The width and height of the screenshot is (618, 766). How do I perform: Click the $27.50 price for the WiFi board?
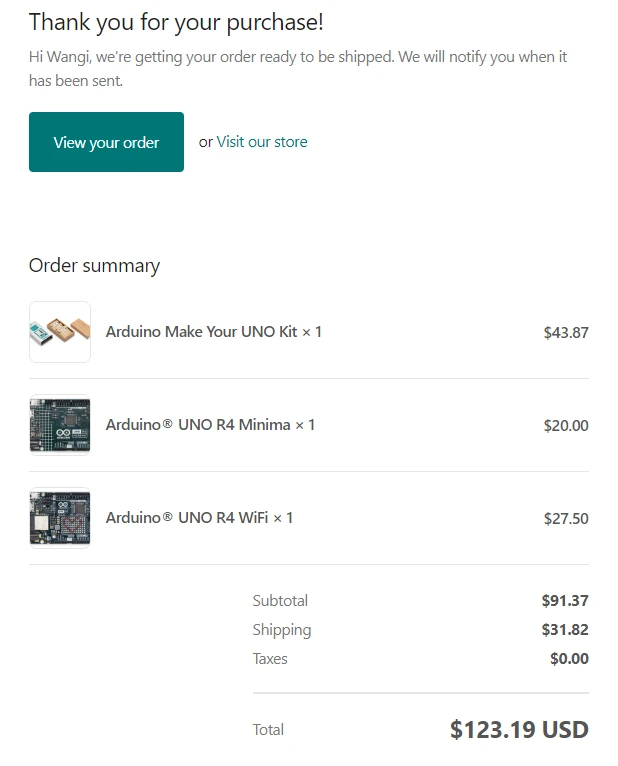[x=565, y=519]
